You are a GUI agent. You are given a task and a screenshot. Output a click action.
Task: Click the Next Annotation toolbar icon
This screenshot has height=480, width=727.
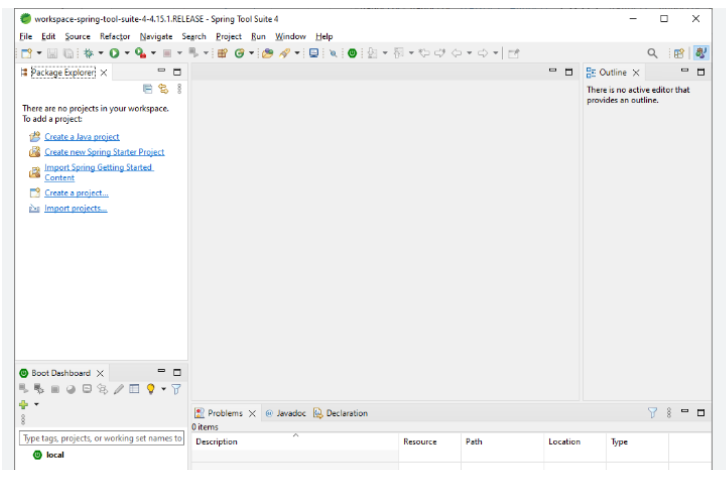tap(372, 53)
